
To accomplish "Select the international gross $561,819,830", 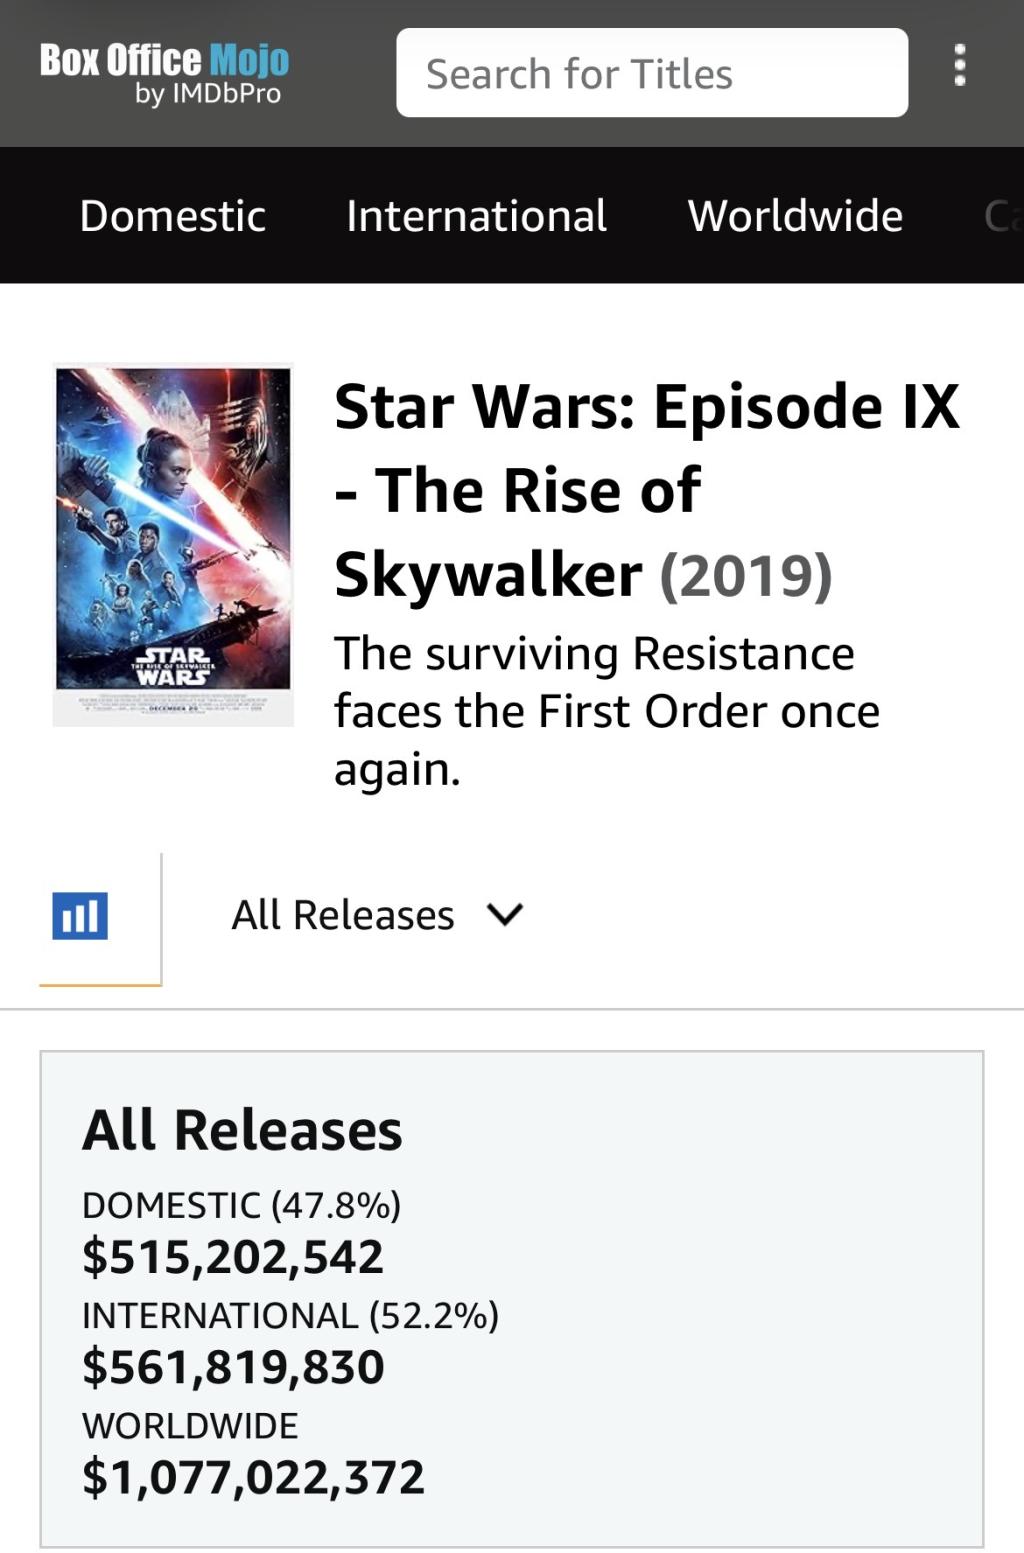I will (233, 1367).
